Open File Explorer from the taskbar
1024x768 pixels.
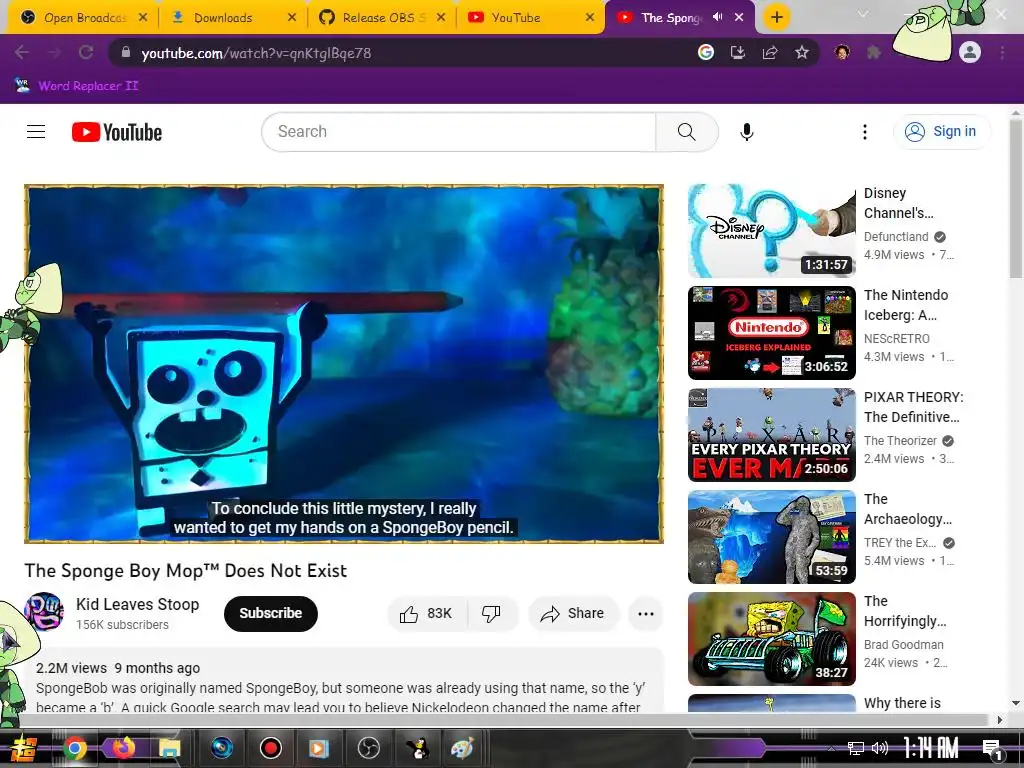[169, 747]
